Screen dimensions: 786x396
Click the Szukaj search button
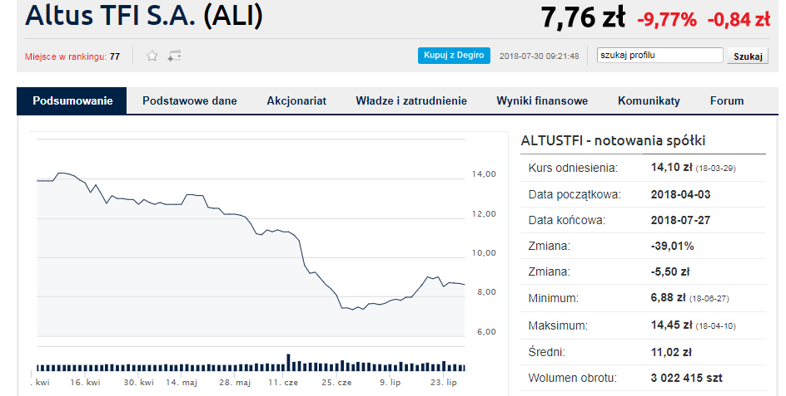click(x=747, y=56)
